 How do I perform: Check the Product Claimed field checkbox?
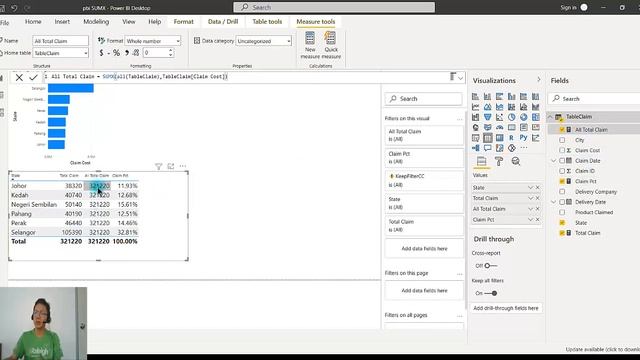562,212
